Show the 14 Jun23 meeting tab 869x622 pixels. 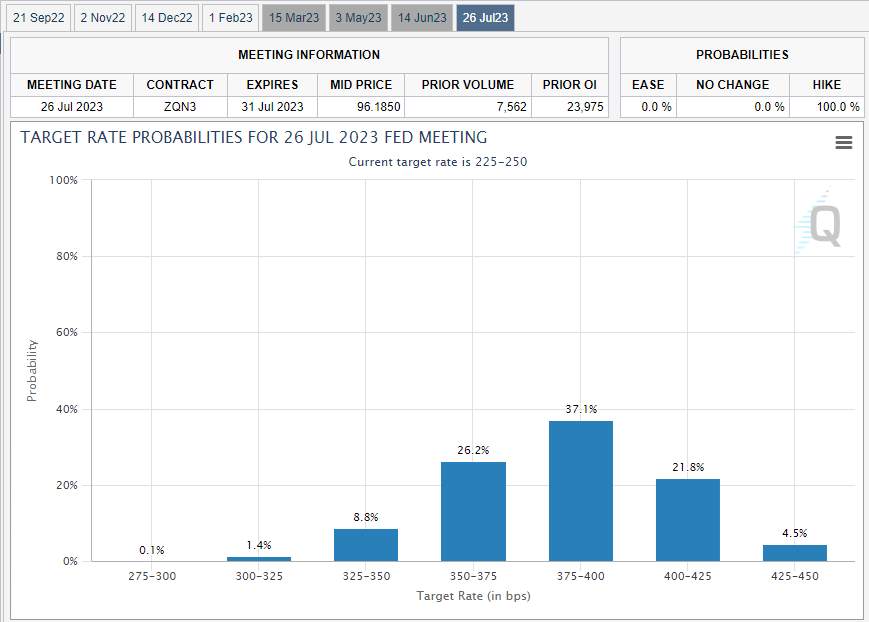click(422, 18)
